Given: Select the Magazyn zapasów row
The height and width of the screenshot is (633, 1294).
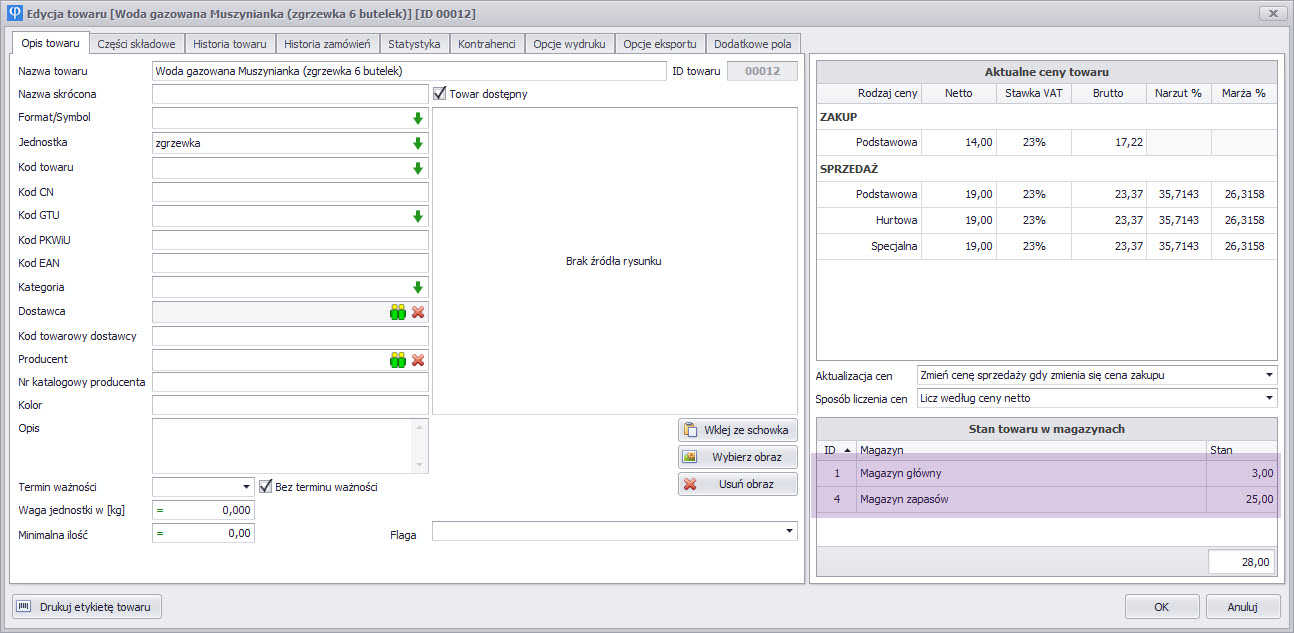Looking at the screenshot, I should pyautogui.click(x=1030, y=499).
